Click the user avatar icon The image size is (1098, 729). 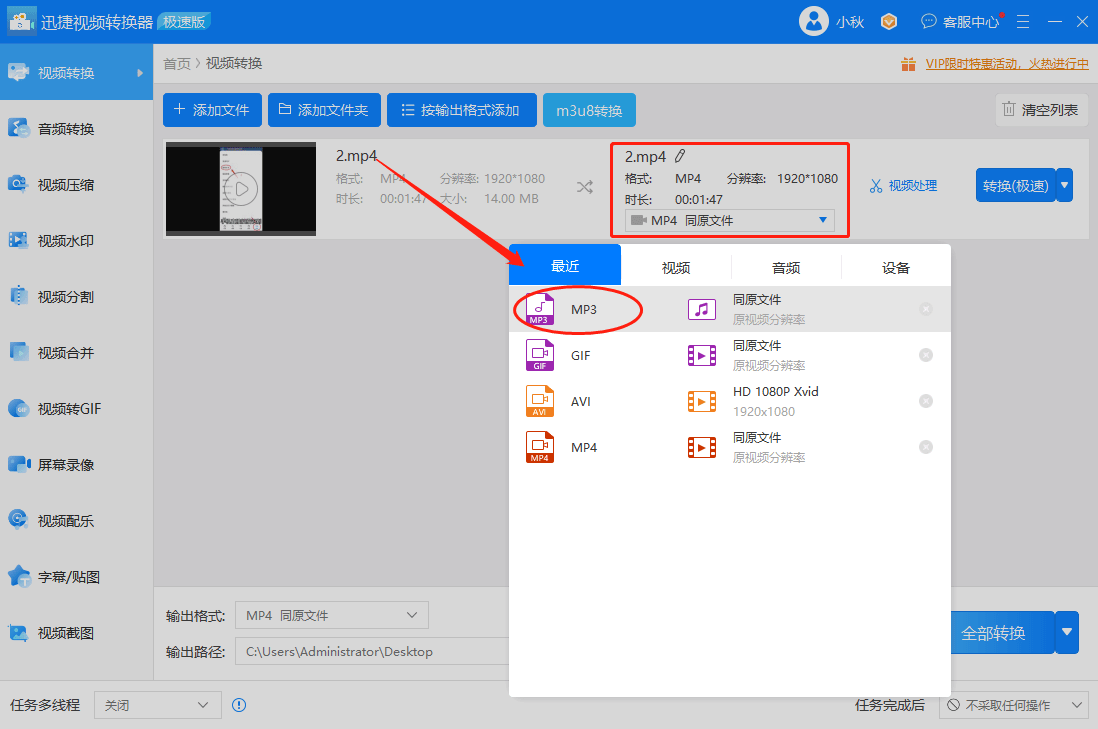[814, 22]
